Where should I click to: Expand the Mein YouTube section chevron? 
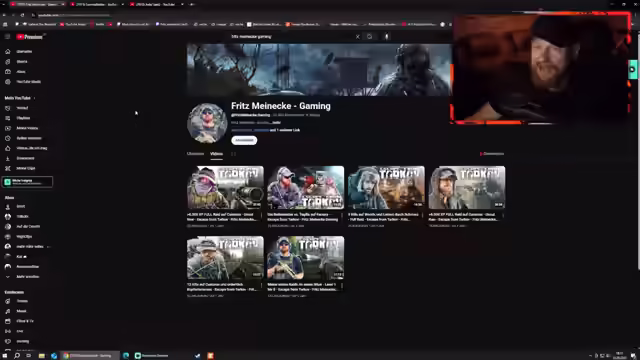click(34, 98)
